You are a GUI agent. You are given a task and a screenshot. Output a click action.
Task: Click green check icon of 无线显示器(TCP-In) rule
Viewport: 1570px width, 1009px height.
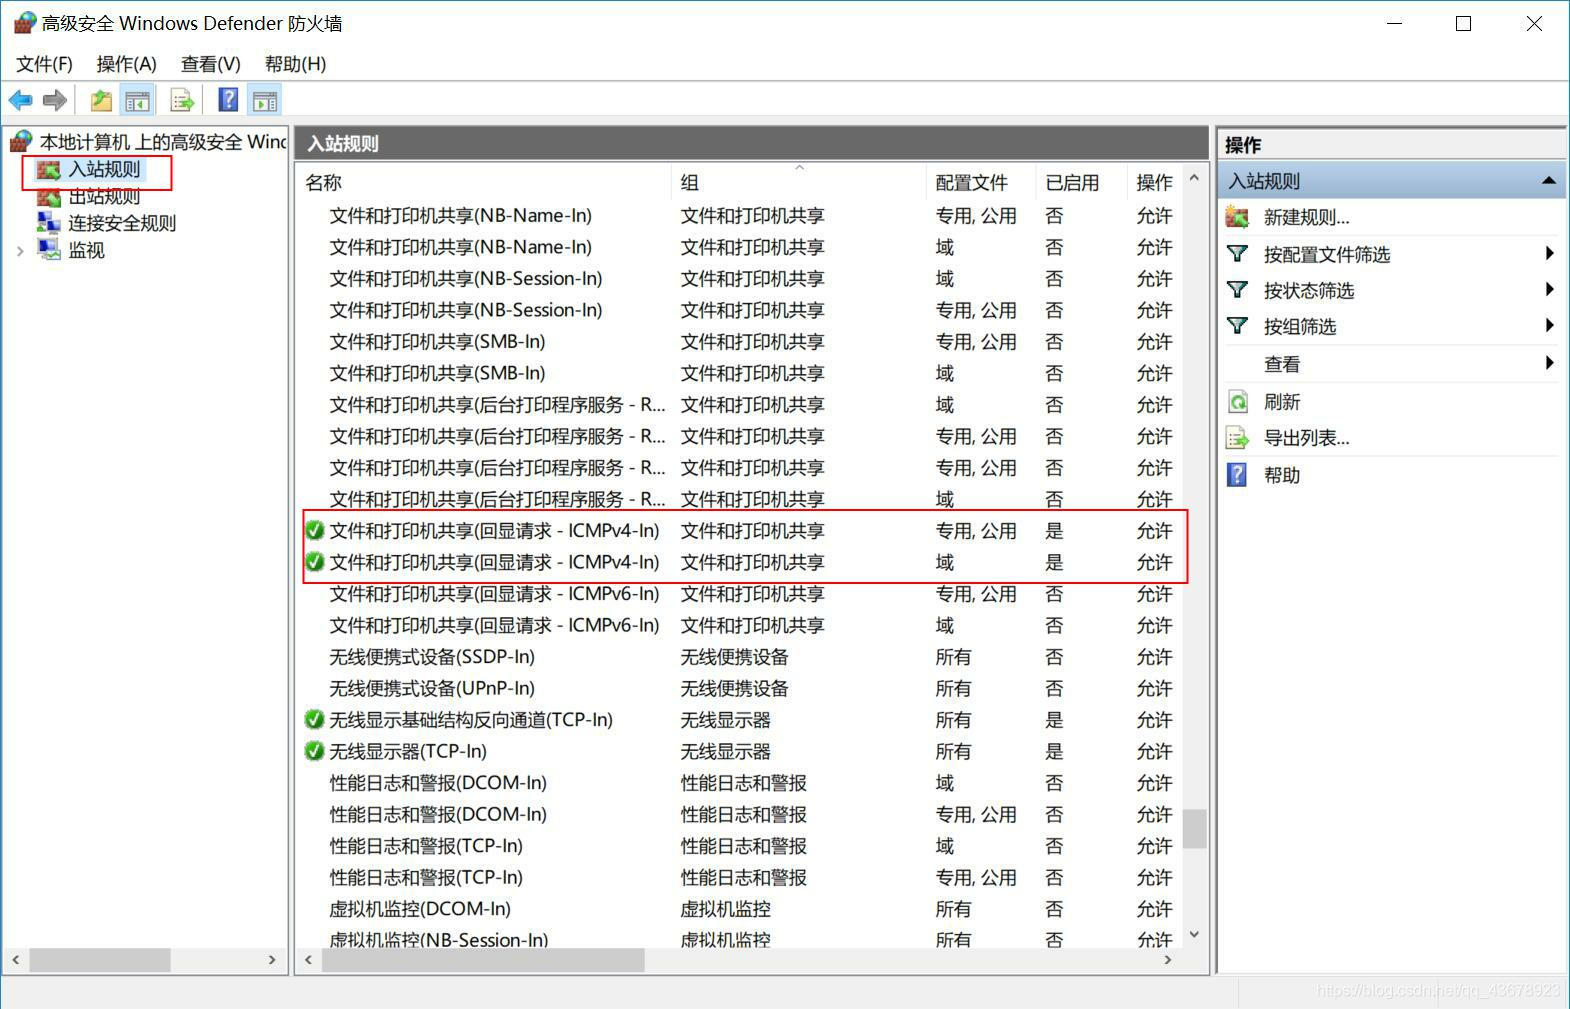coord(315,751)
